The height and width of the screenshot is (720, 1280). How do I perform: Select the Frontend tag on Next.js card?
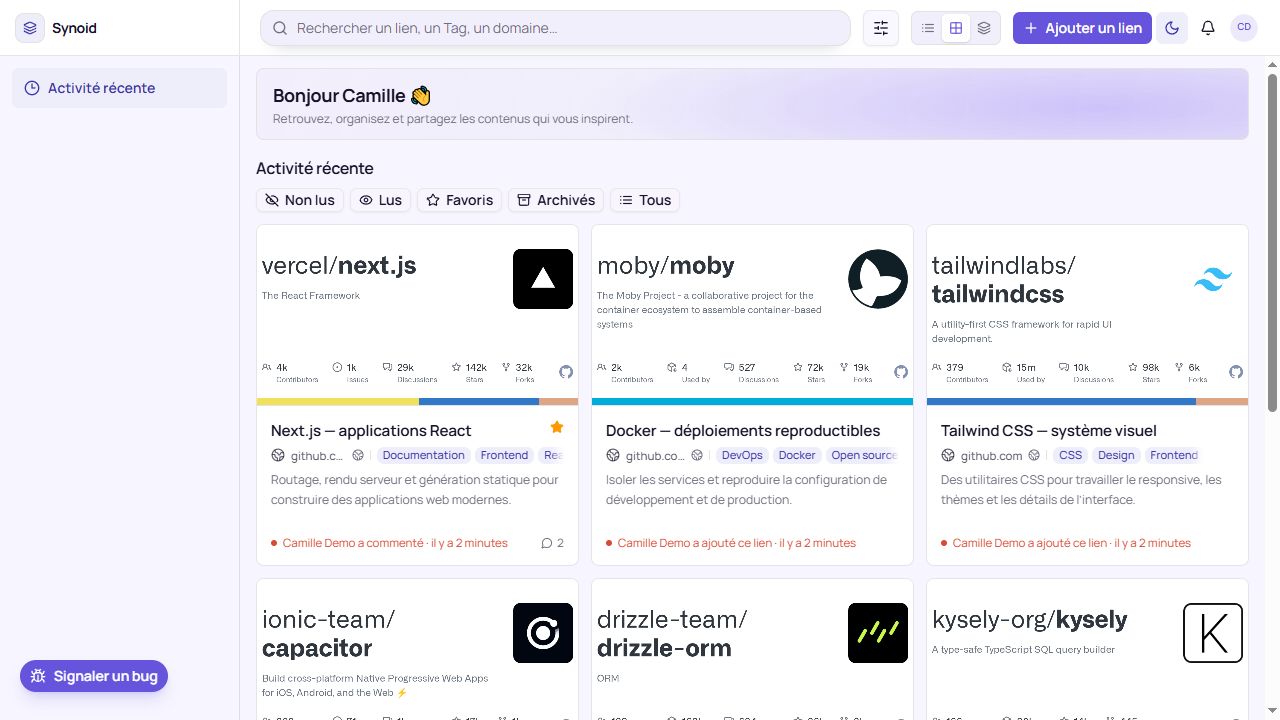pyautogui.click(x=504, y=455)
